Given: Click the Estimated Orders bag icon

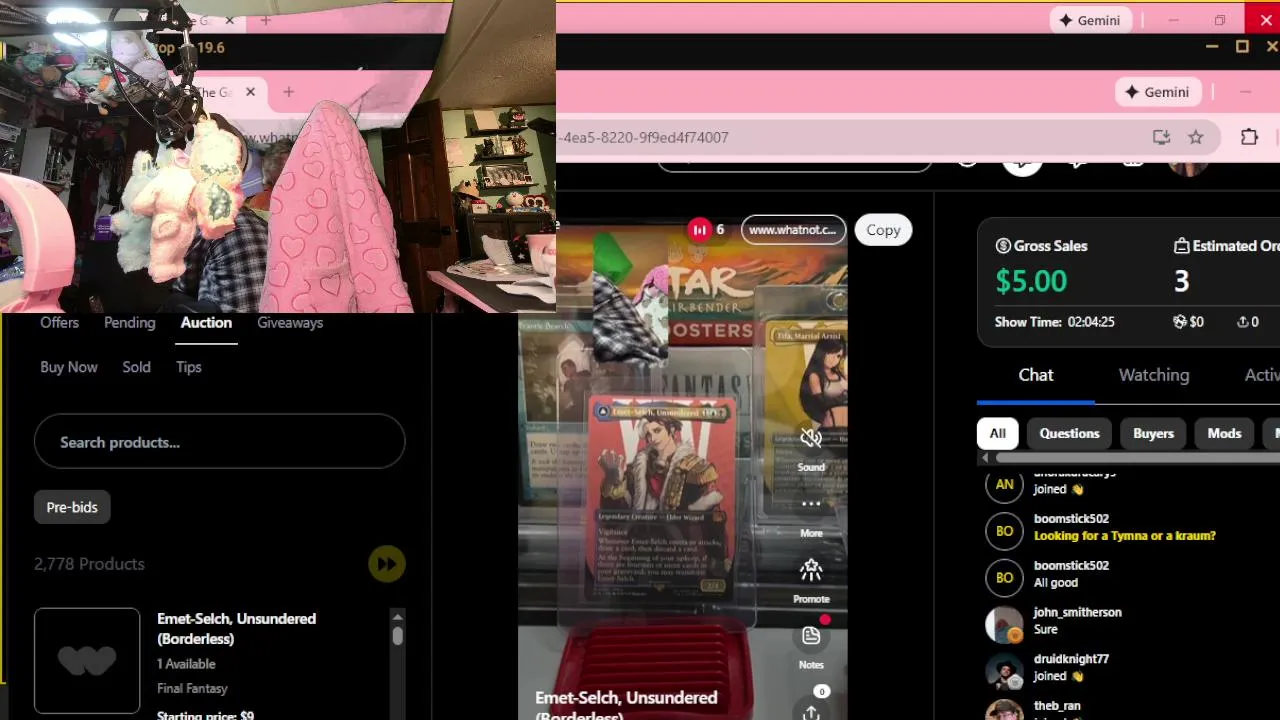Looking at the screenshot, I should (x=1181, y=246).
